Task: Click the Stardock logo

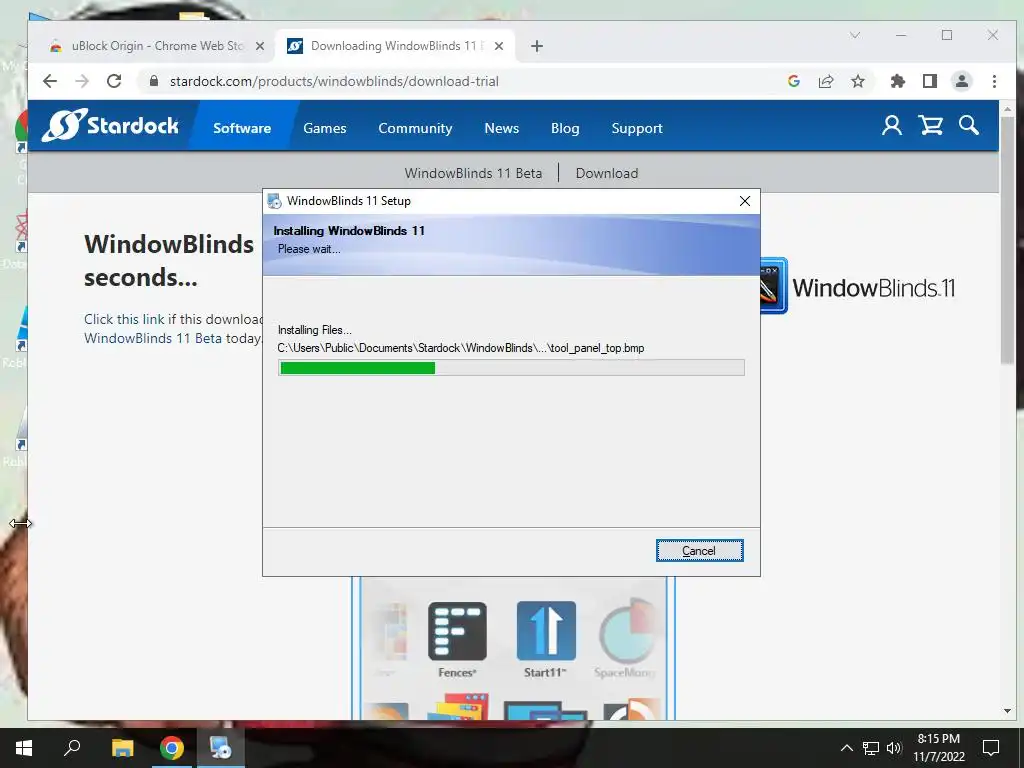Action: [x=110, y=125]
